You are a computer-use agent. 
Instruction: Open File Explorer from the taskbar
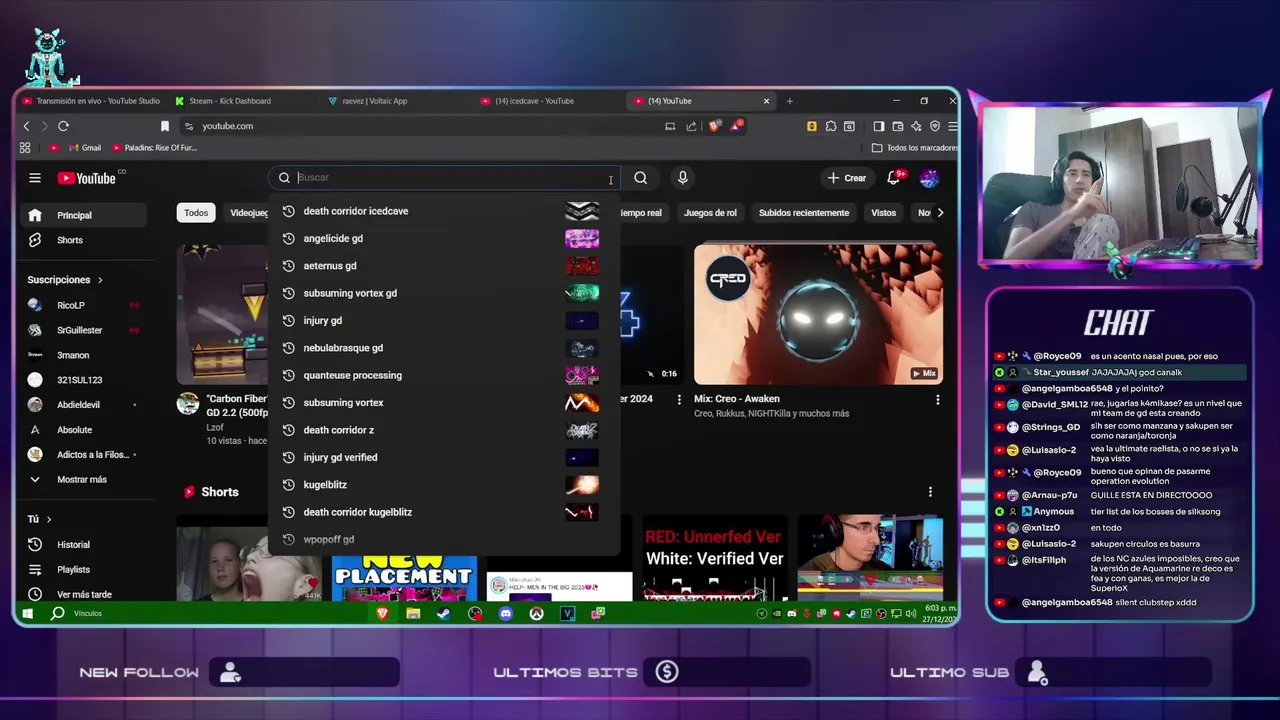pyautogui.click(x=413, y=613)
